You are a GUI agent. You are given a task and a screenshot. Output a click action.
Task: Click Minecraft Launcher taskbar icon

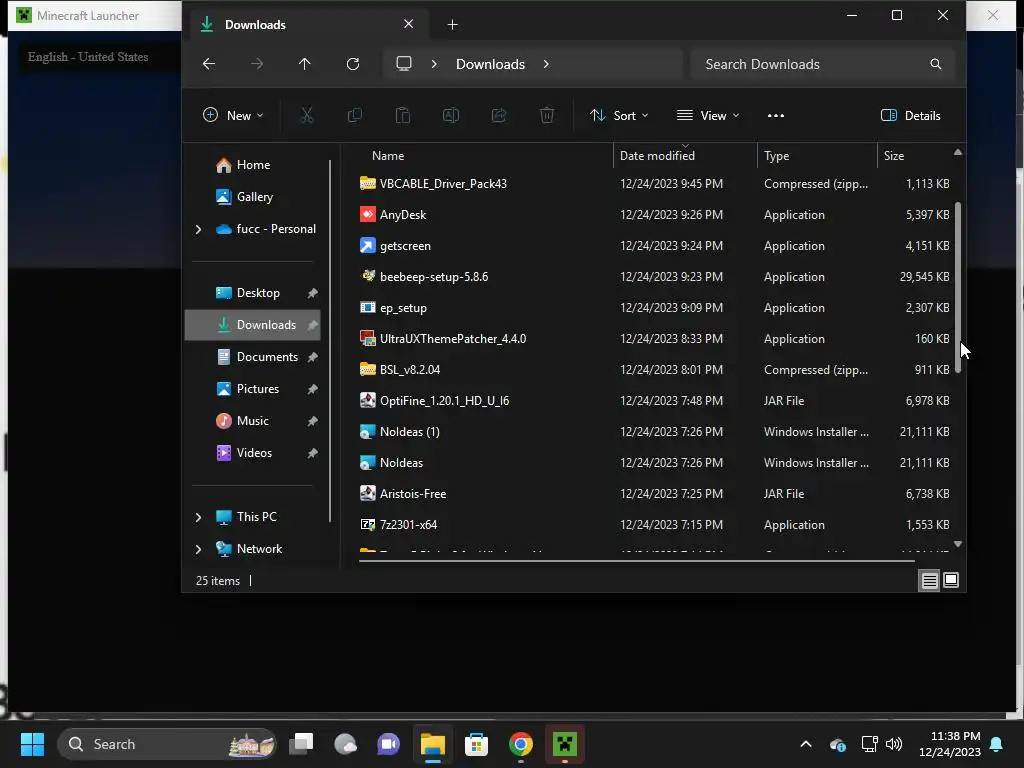(565, 744)
